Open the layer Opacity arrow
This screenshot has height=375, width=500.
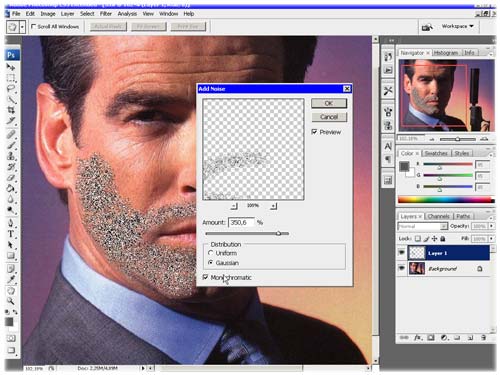coord(491,226)
